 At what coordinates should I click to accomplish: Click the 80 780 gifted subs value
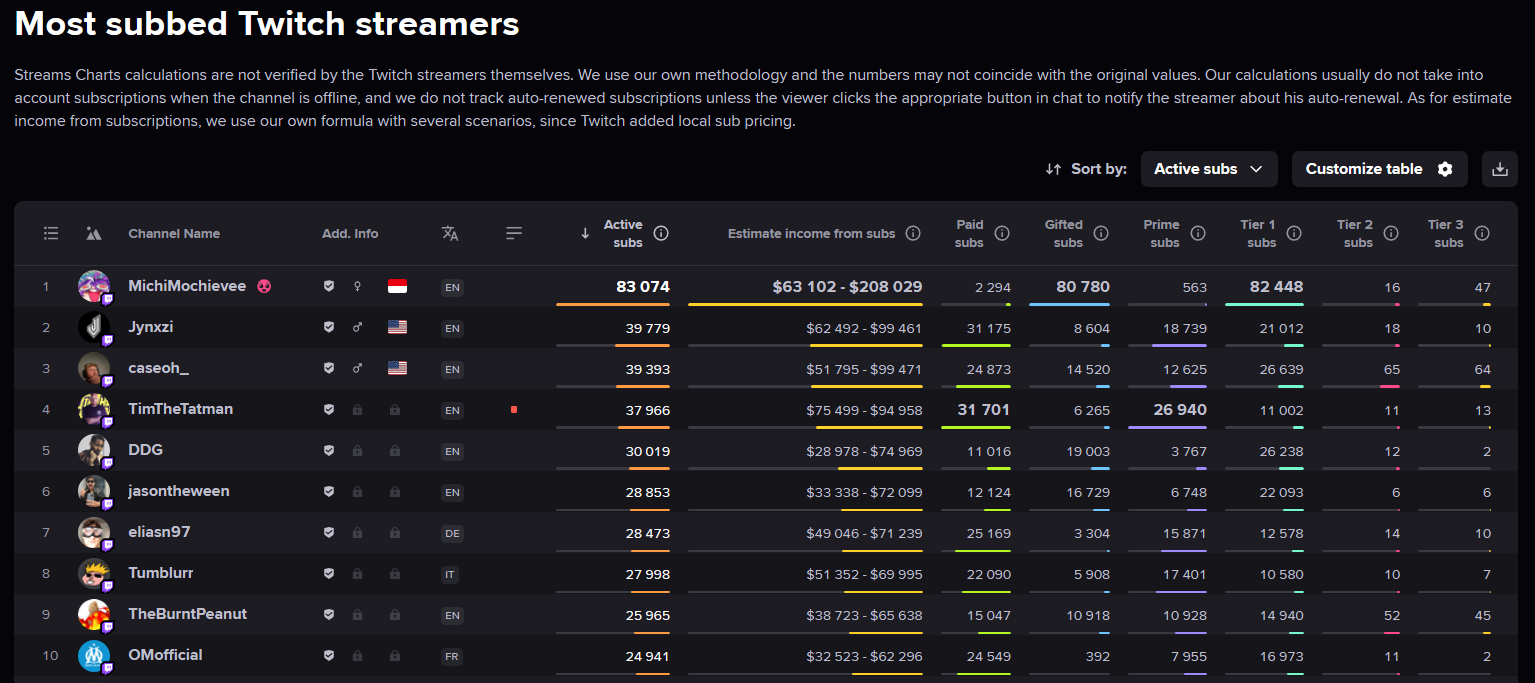[x=1083, y=287]
